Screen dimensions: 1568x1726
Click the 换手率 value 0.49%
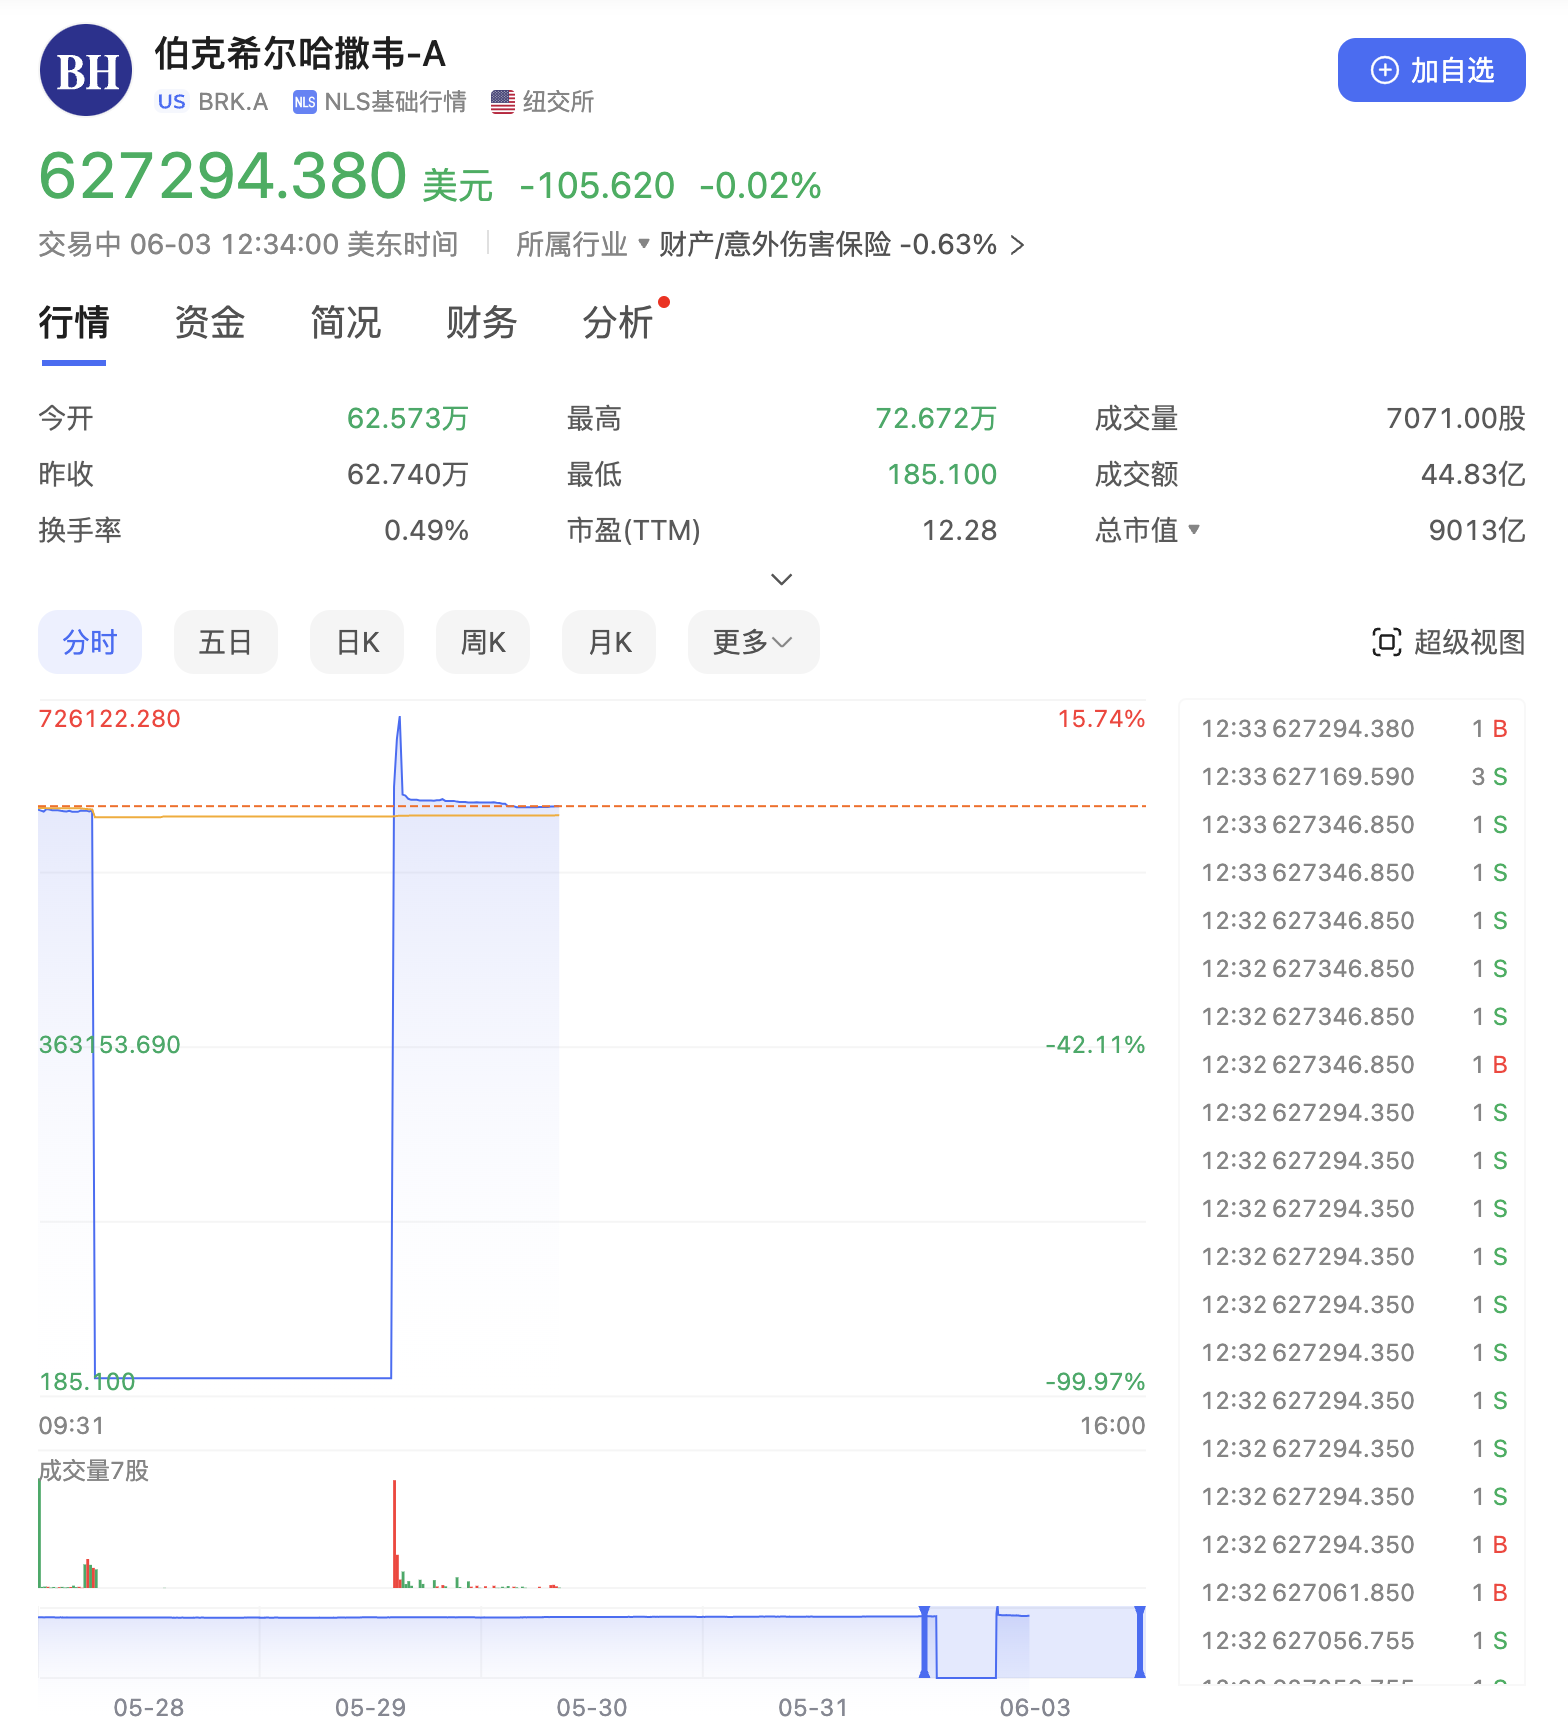427,530
